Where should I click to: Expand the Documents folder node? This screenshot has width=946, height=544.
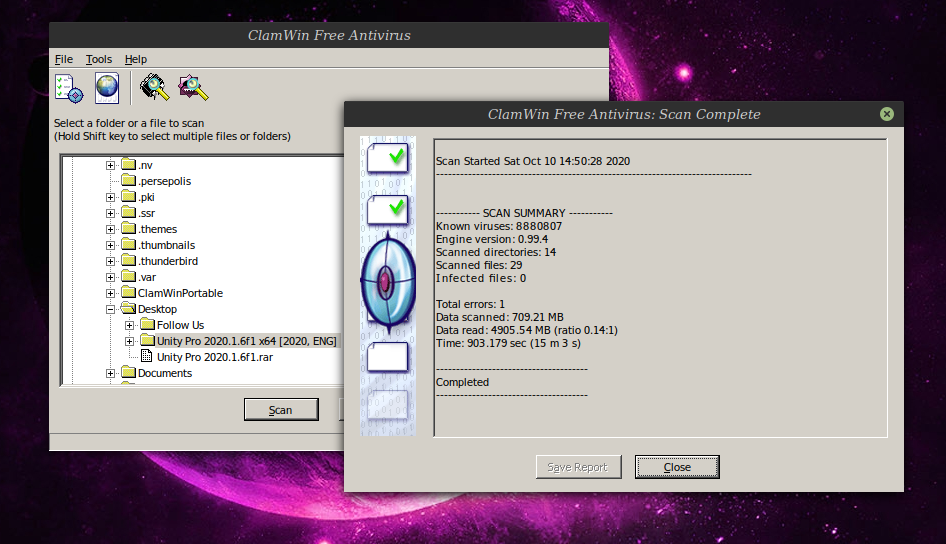[x=110, y=373]
